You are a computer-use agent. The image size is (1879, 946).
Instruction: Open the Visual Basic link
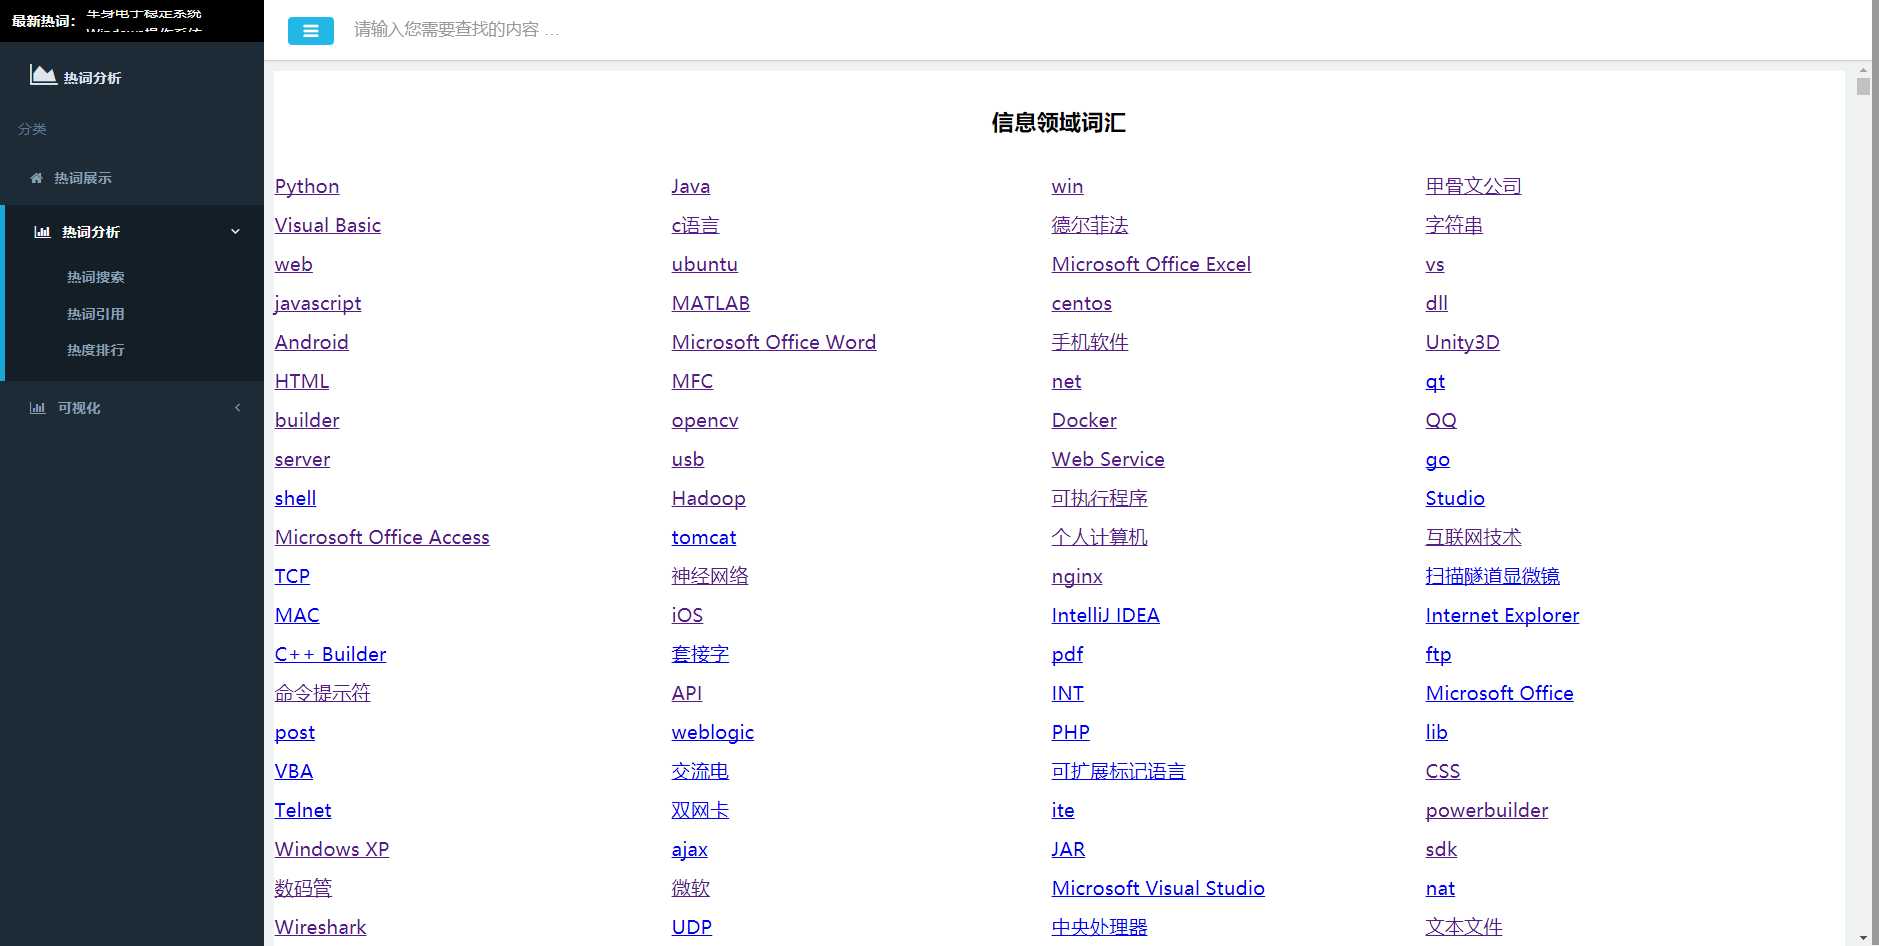(x=328, y=225)
